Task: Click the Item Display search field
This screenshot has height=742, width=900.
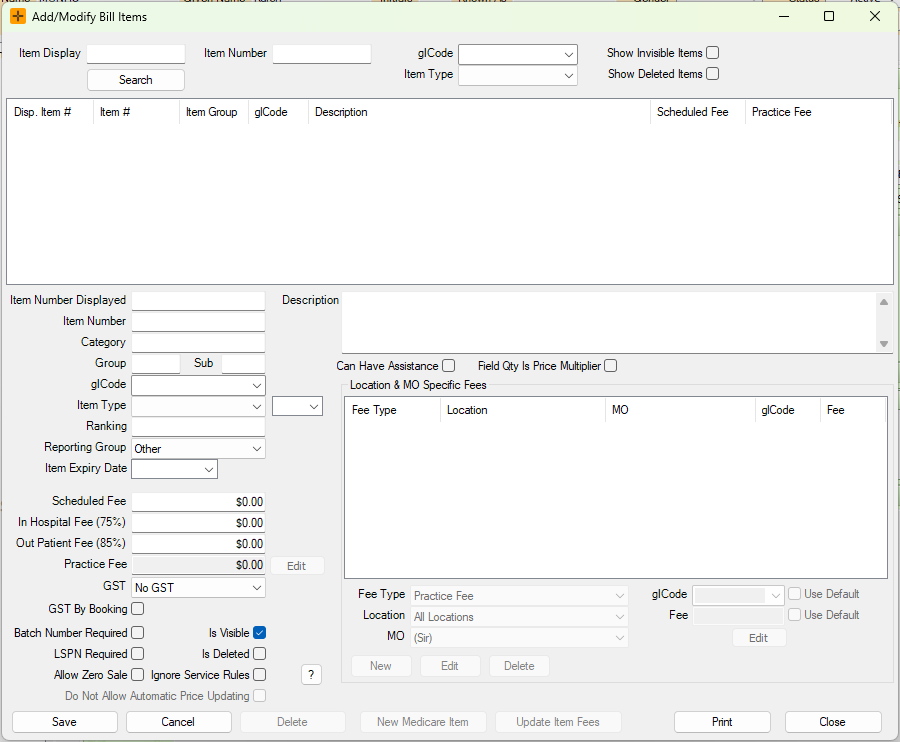Action: click(x=136, y=54)
